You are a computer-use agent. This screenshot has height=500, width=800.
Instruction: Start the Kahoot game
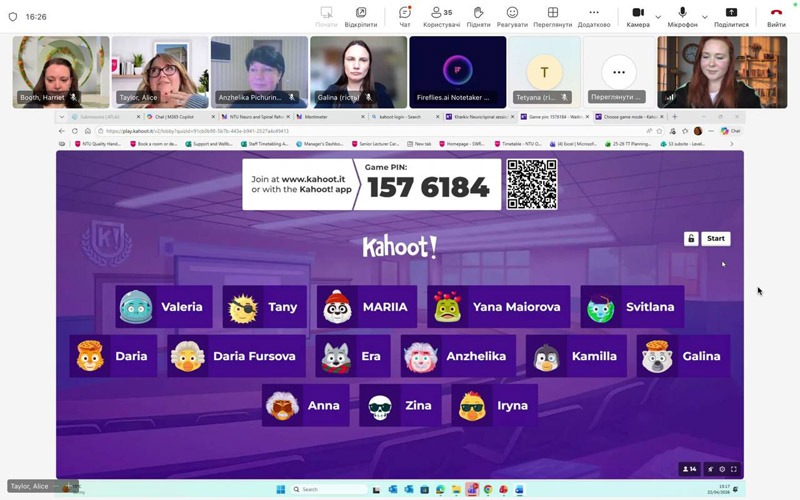(715, 239)
